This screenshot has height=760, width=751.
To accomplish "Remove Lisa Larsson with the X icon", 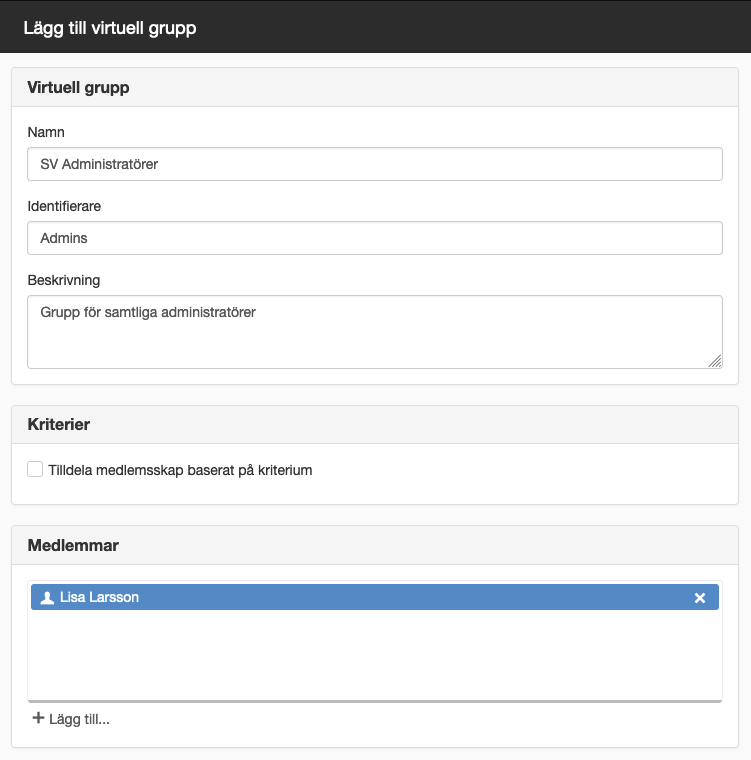I will pos(700,598).
